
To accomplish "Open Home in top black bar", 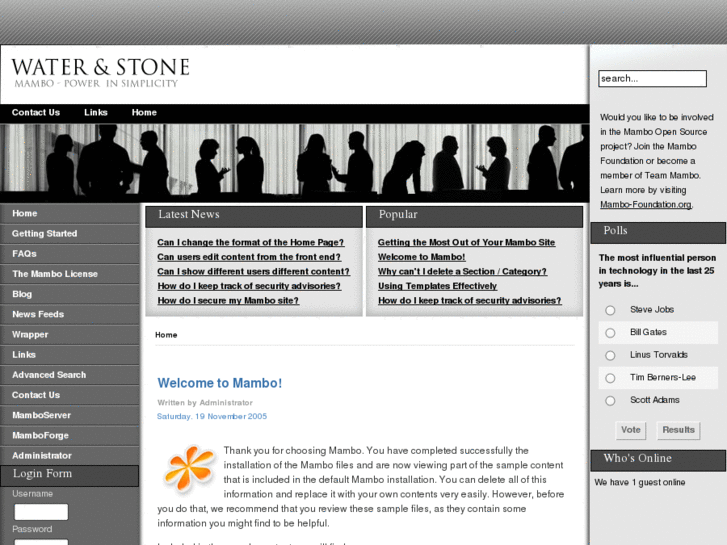I will (x=144, y=112).
